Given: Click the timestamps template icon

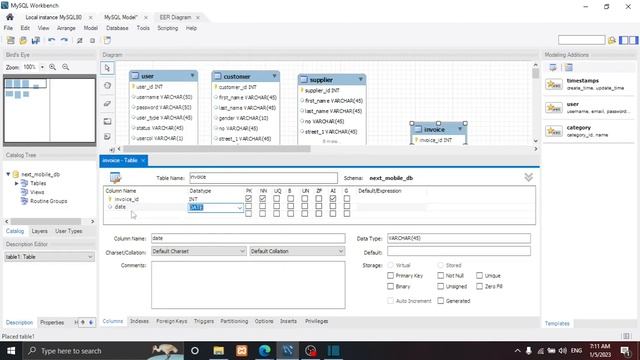Looking at the screenshot, I should coord(554,84).
